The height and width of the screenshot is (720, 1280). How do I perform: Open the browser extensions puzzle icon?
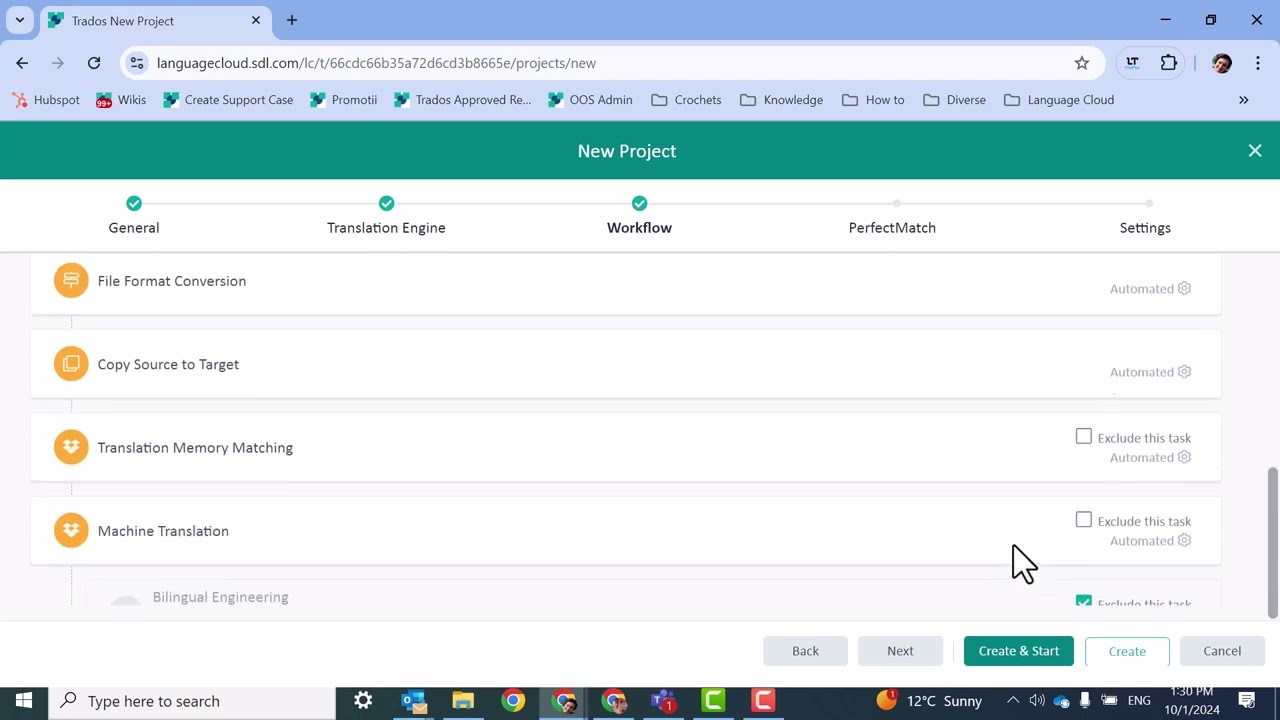1169,63
